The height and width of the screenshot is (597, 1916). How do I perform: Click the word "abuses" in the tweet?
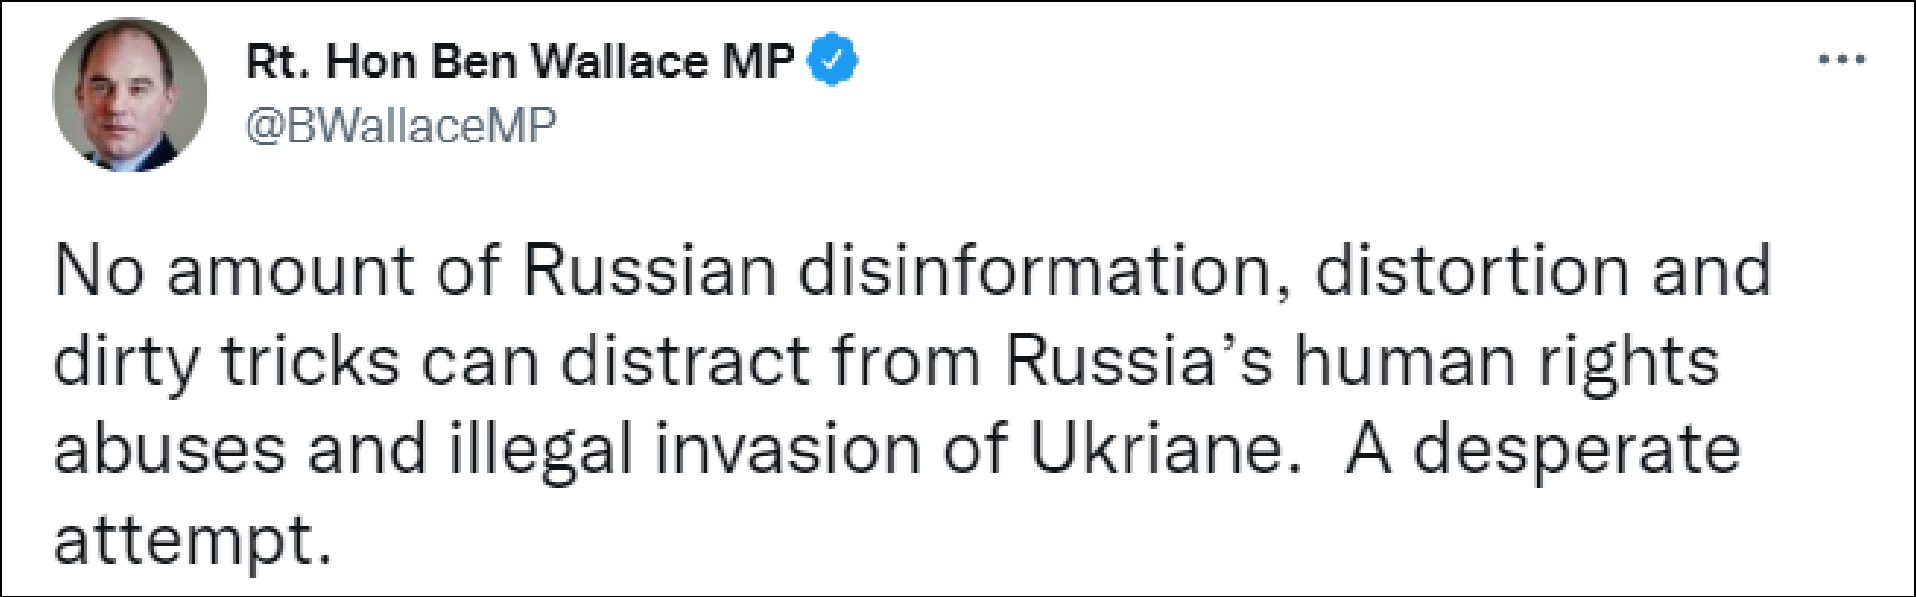pyautogui.click(x=169, y=450)
